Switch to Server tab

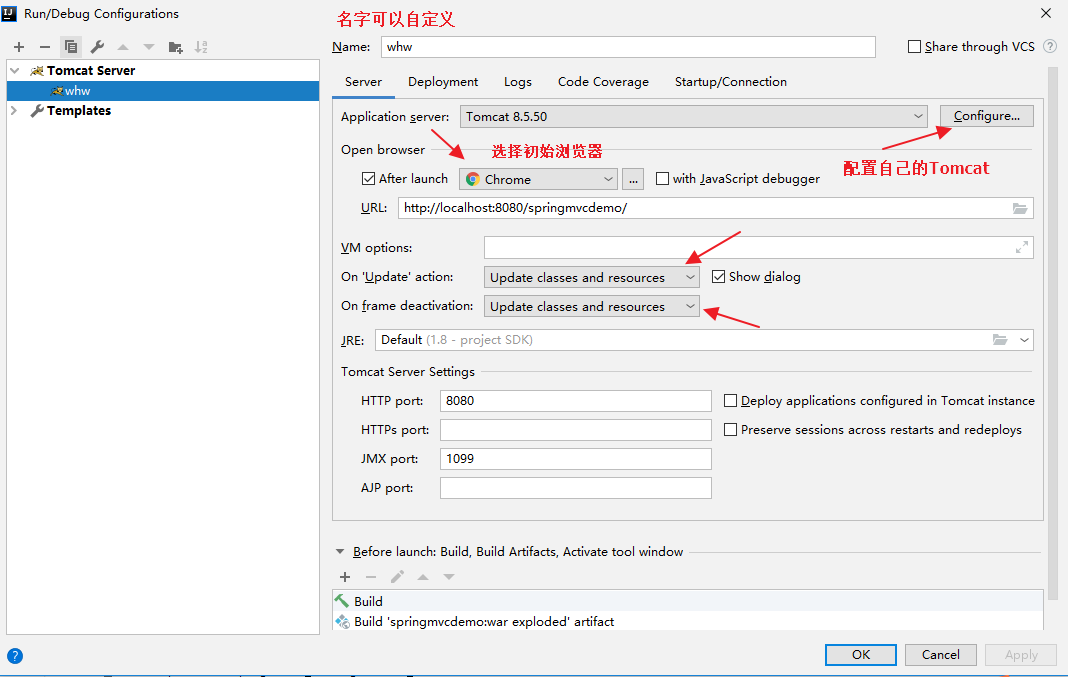point(363,82)
